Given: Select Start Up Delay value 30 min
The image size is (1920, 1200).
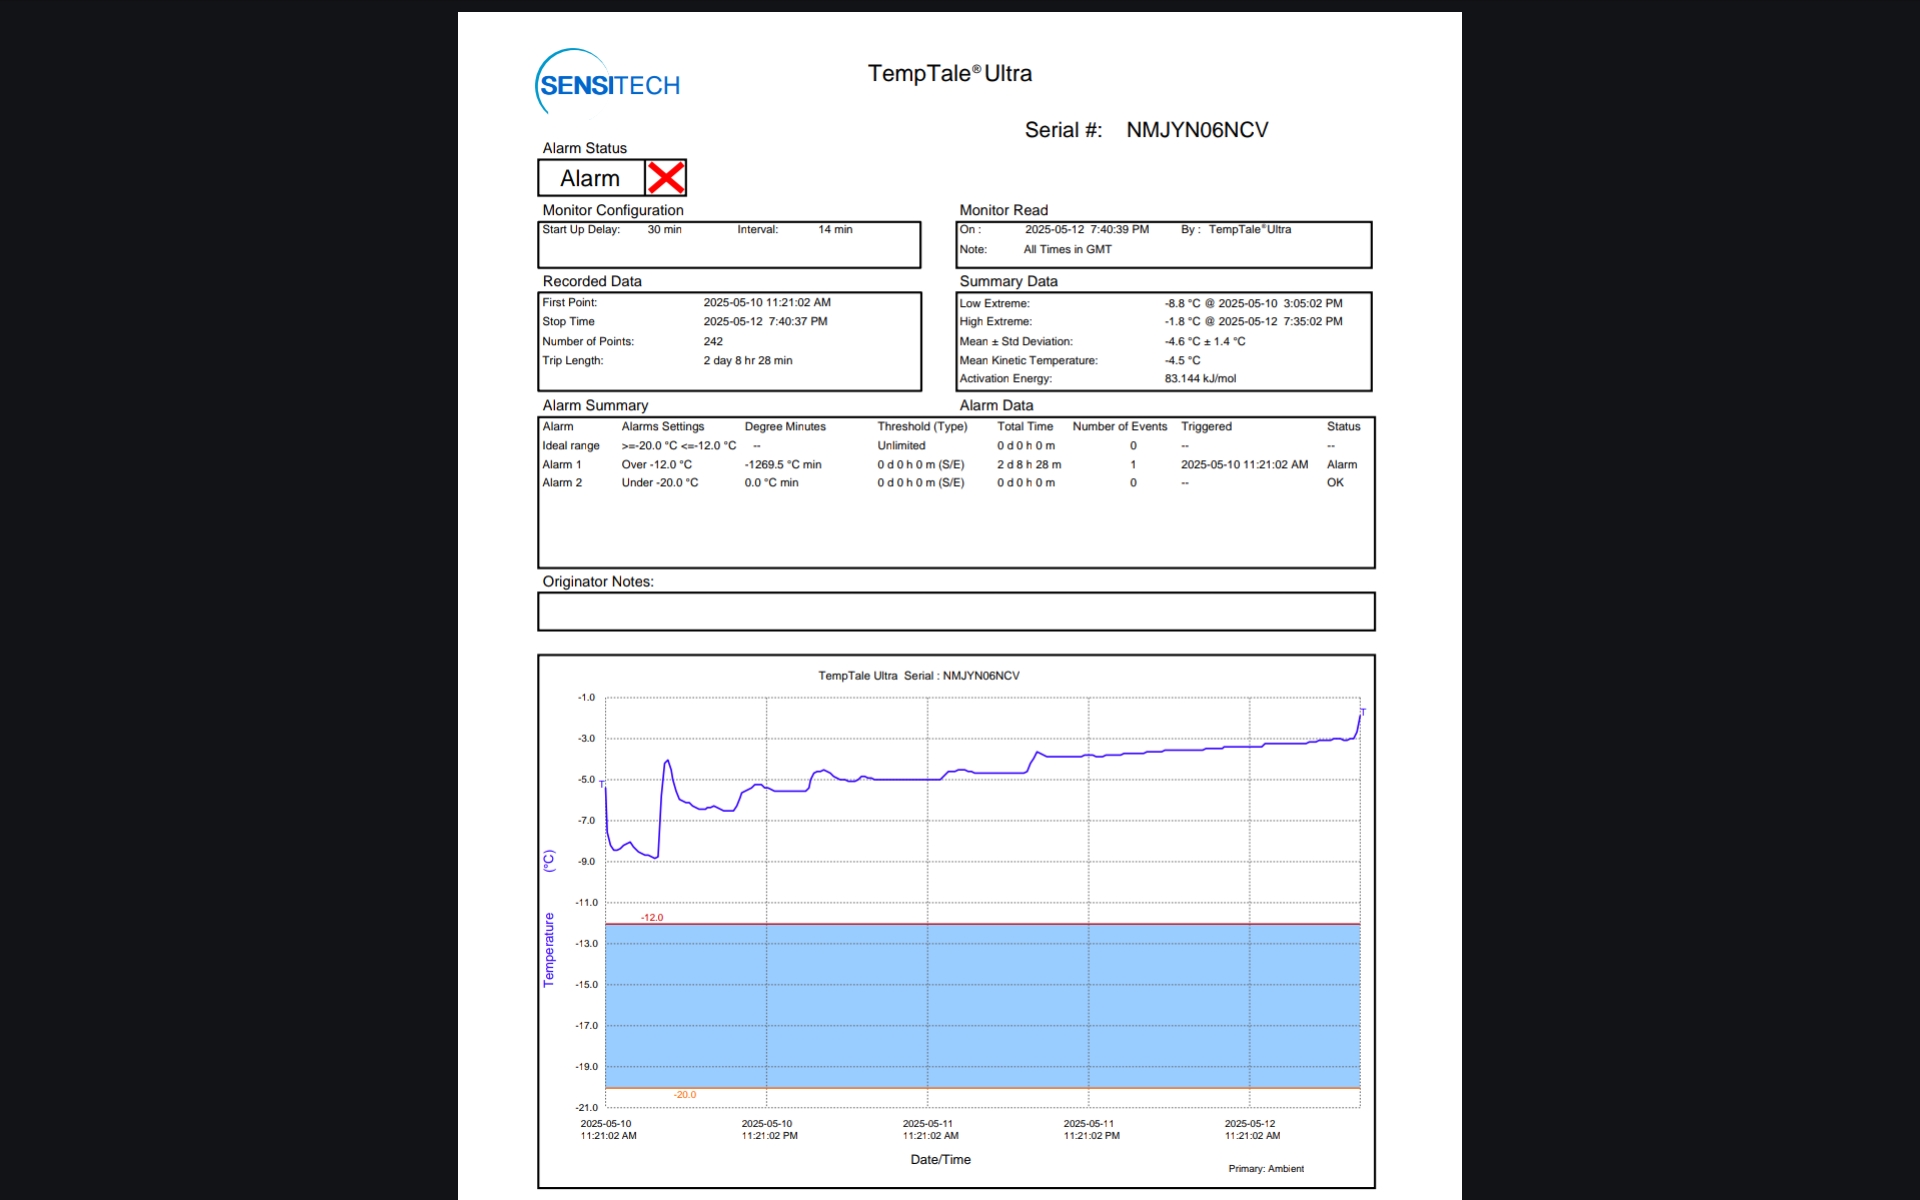Looking at the screenshot, I should (x=664, y=230).
